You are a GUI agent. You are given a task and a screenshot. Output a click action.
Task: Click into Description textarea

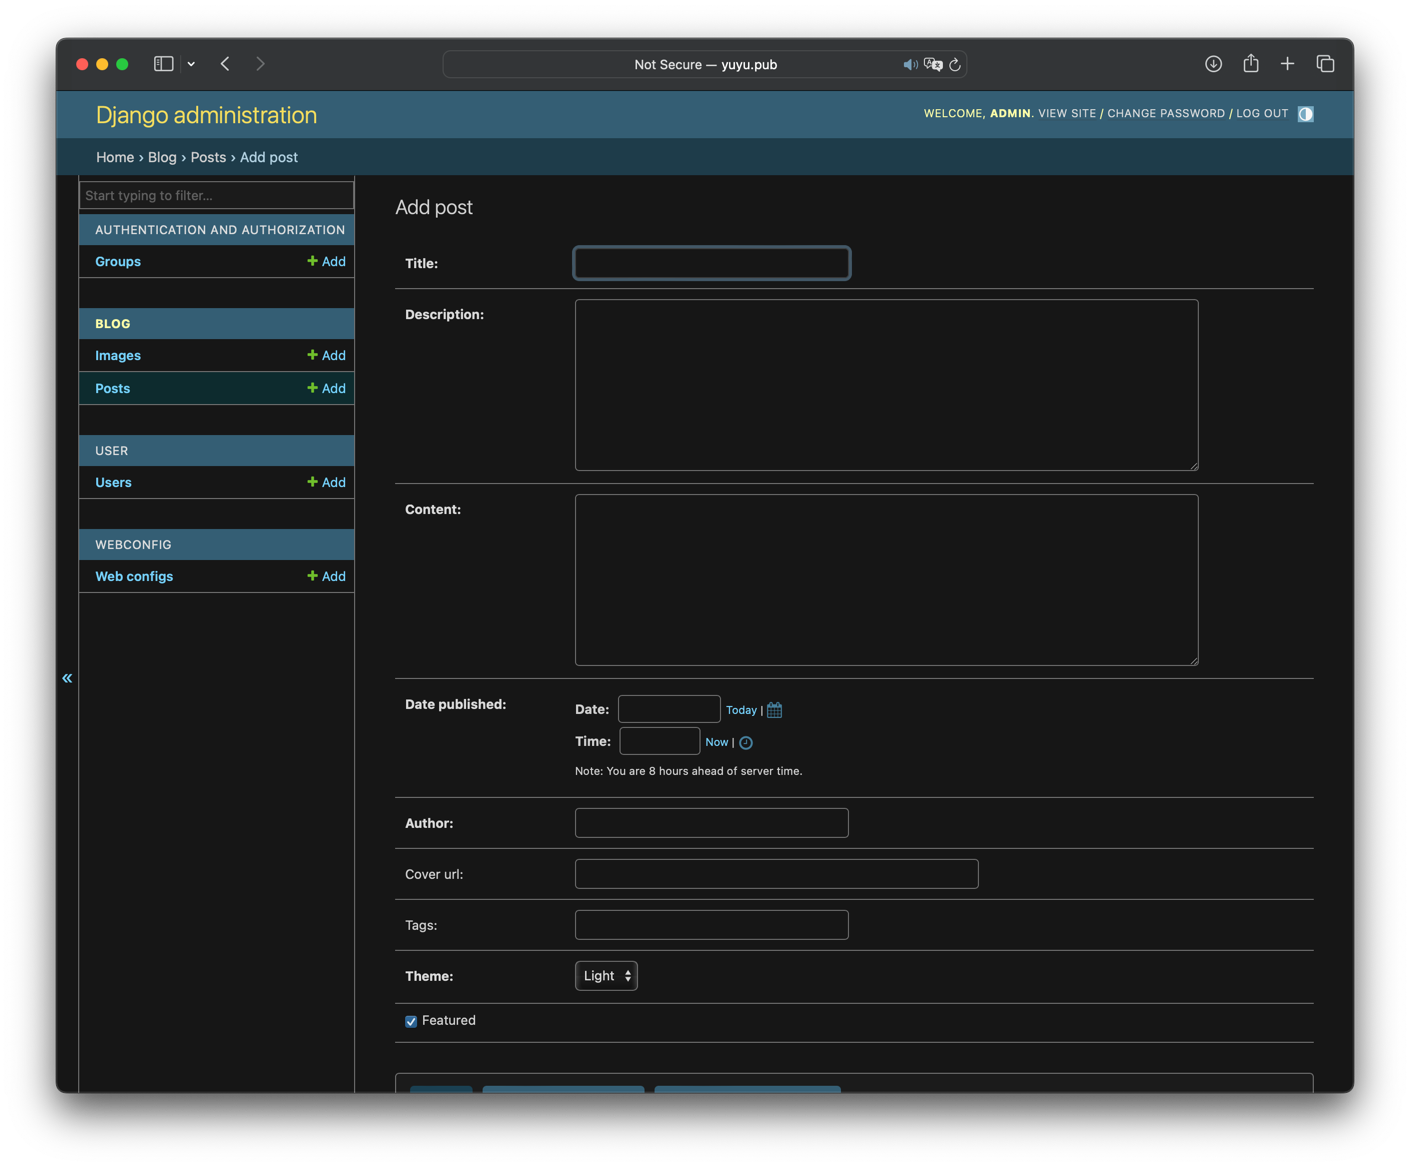[x=886, y=385]
